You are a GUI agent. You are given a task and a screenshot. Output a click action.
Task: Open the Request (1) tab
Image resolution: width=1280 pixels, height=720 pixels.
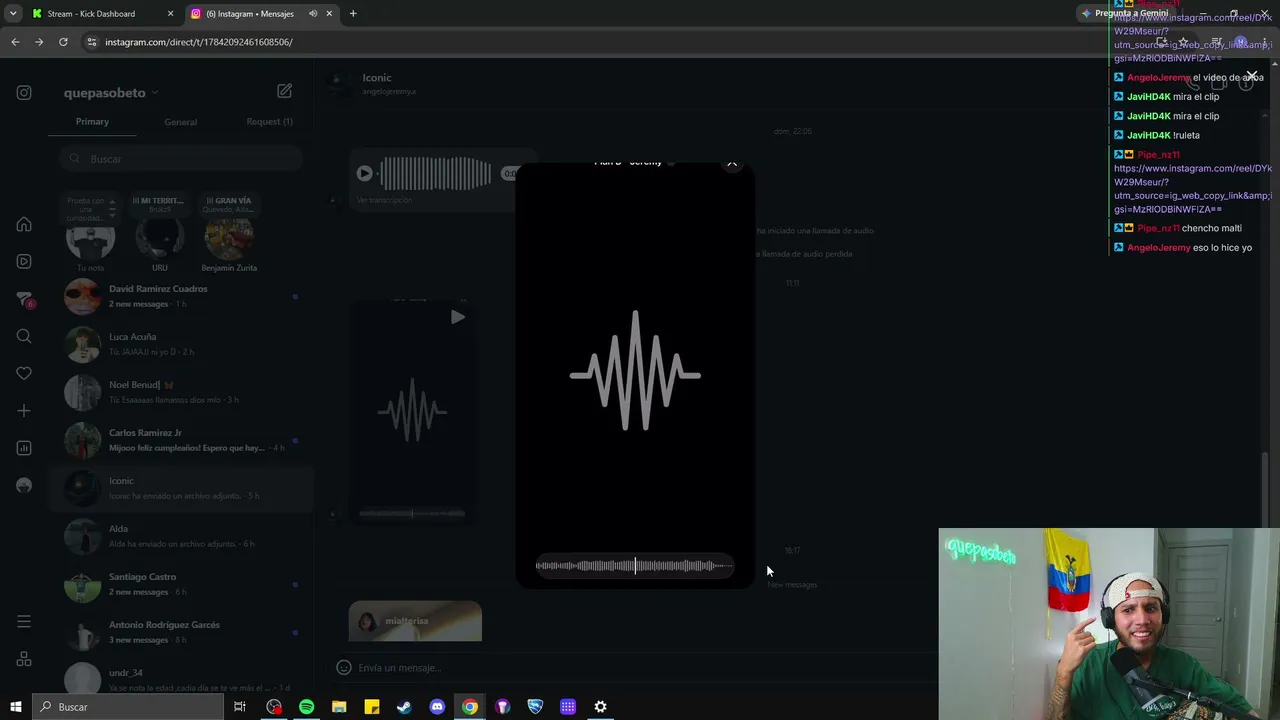pyautogui.click(x=269, y=122)
